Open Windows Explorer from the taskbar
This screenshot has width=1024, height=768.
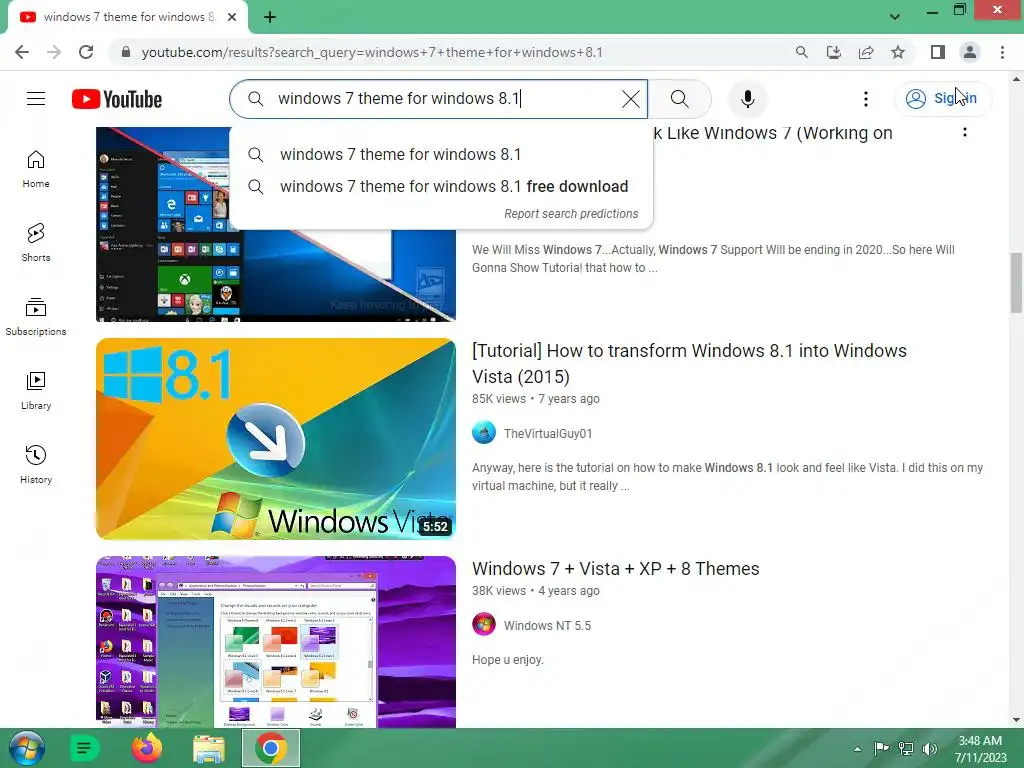point(209,748)
